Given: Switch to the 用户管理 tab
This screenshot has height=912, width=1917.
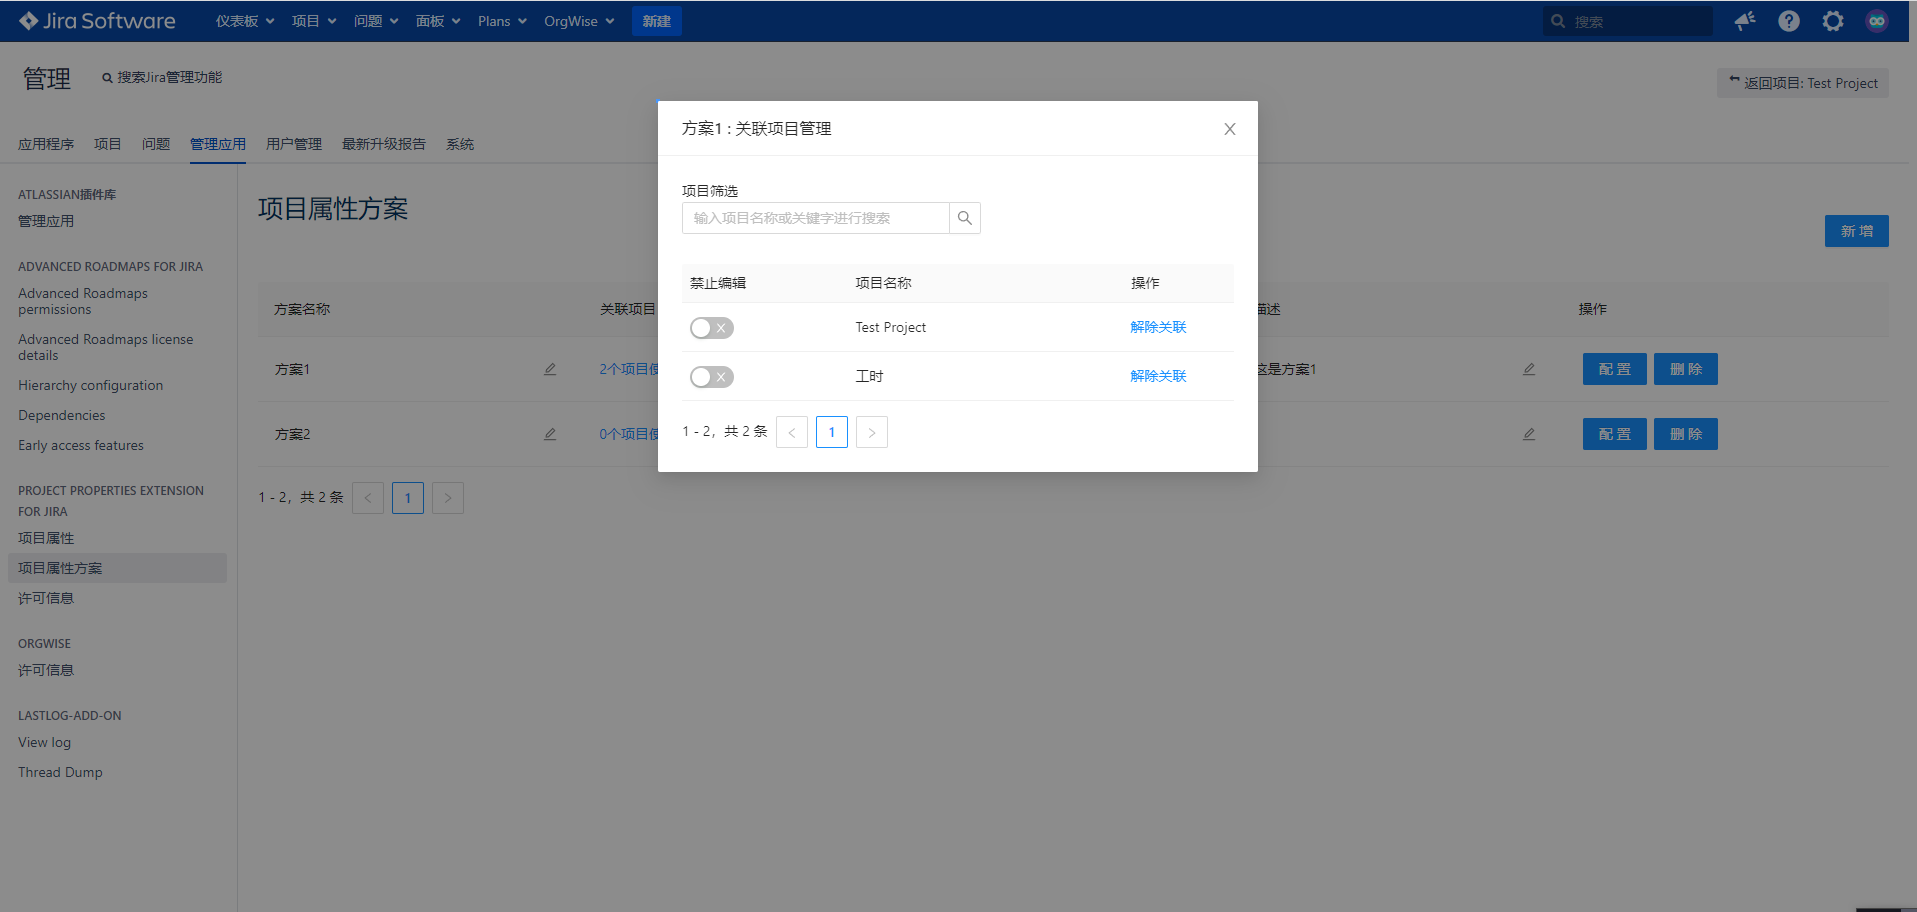Looking at the screenshot, I should tap(294, 144).
